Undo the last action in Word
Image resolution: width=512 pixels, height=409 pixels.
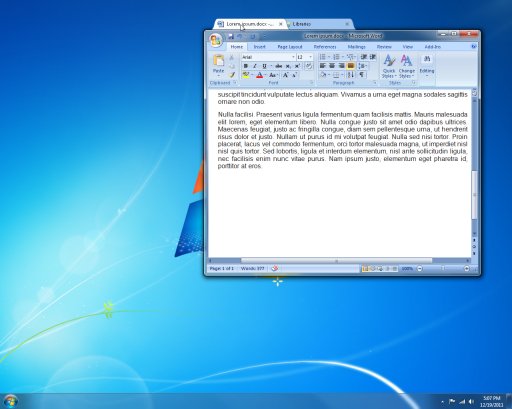click(x=240, y=36)
